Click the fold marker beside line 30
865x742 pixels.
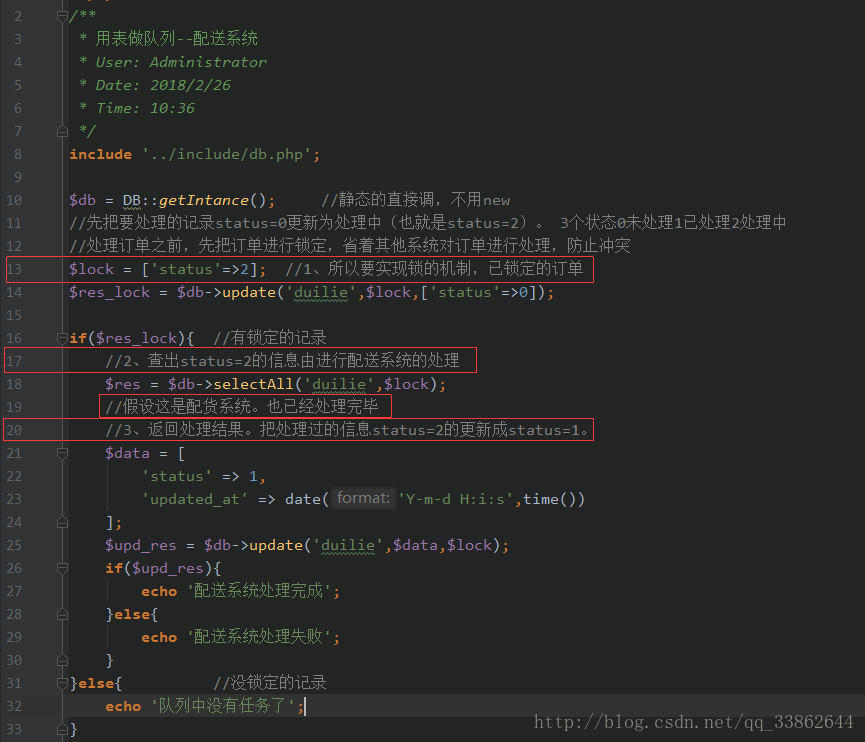[x=61, y=660]
